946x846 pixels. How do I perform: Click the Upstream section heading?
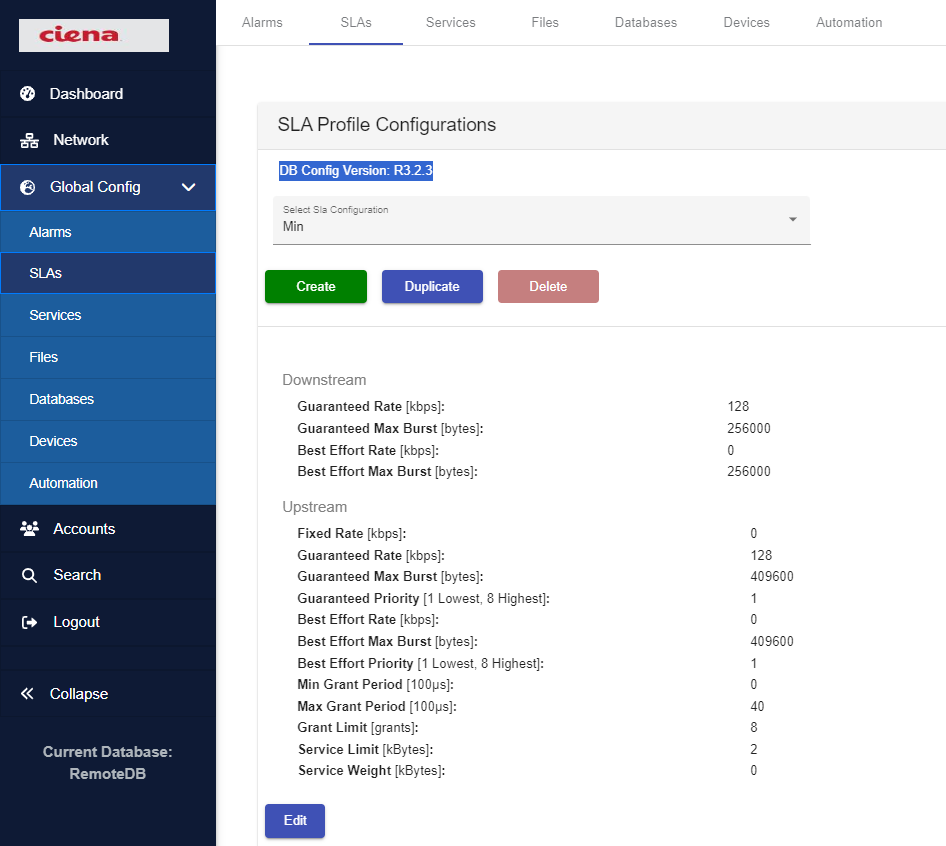314,507
